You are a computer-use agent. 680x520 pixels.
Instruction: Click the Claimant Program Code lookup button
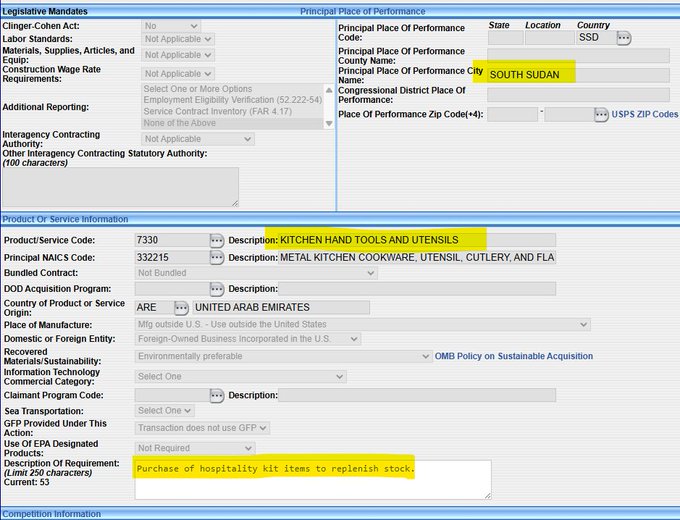click(x=217, y=395)
